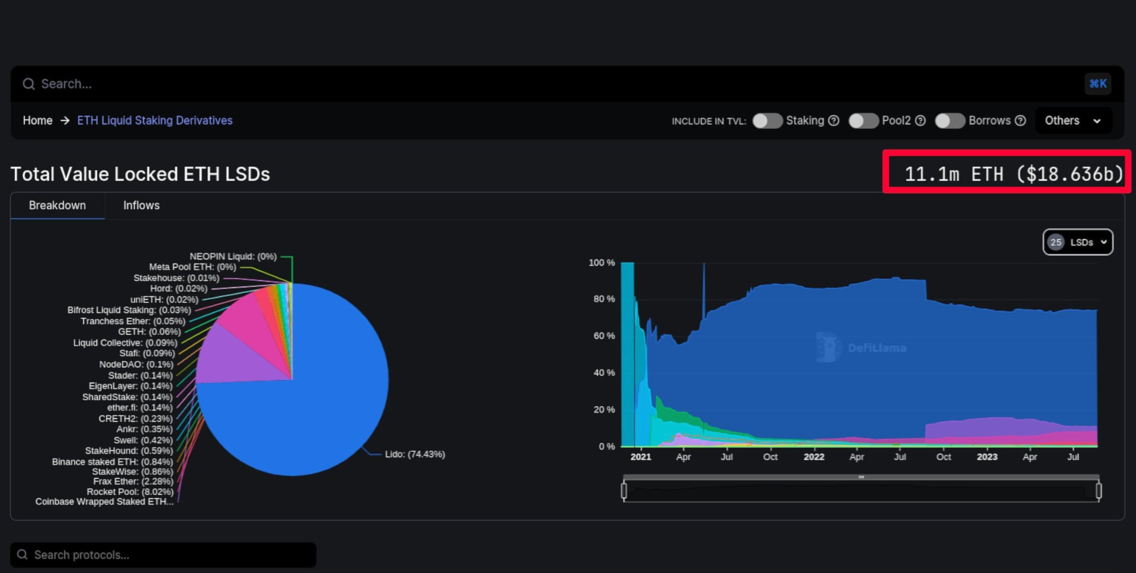Focus the Search protocols input field
1136x573 pixels.
pos(163,555)
